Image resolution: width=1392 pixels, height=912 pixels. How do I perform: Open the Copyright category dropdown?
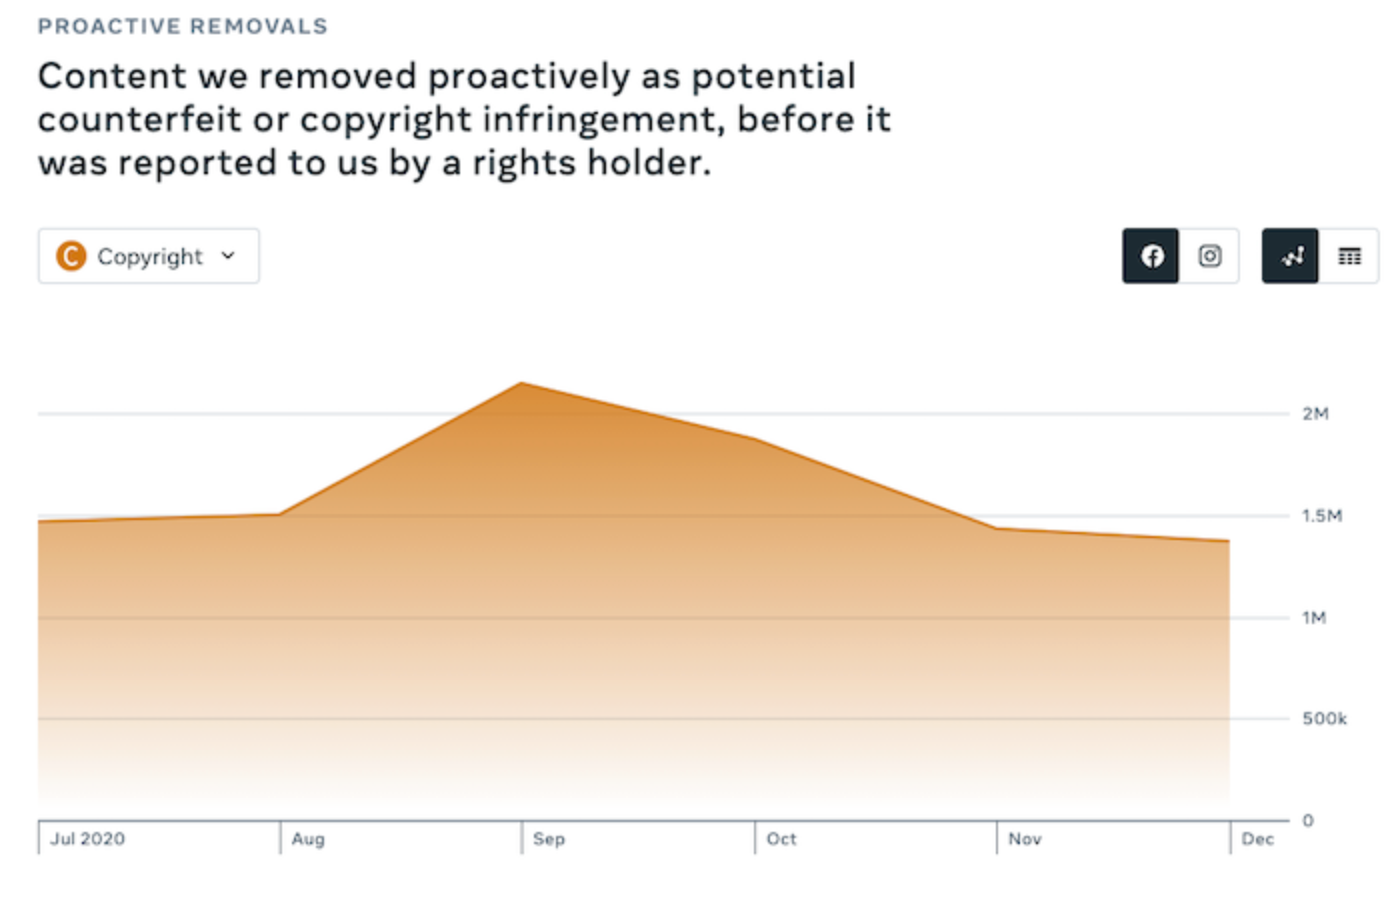(149, 256)
